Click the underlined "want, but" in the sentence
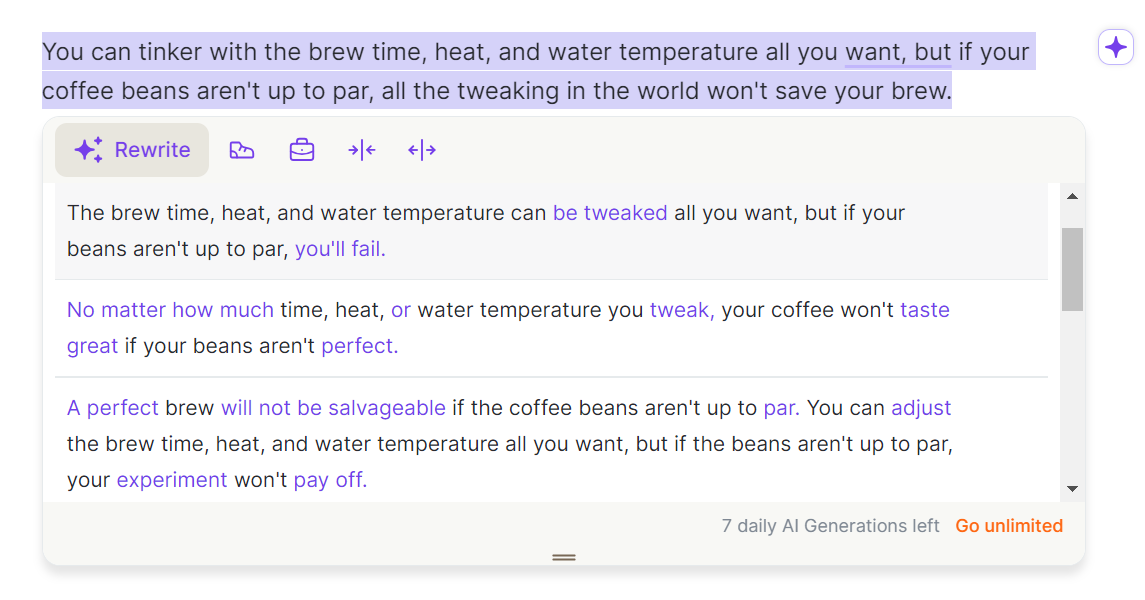1145x600 pixels. (898, 52)
